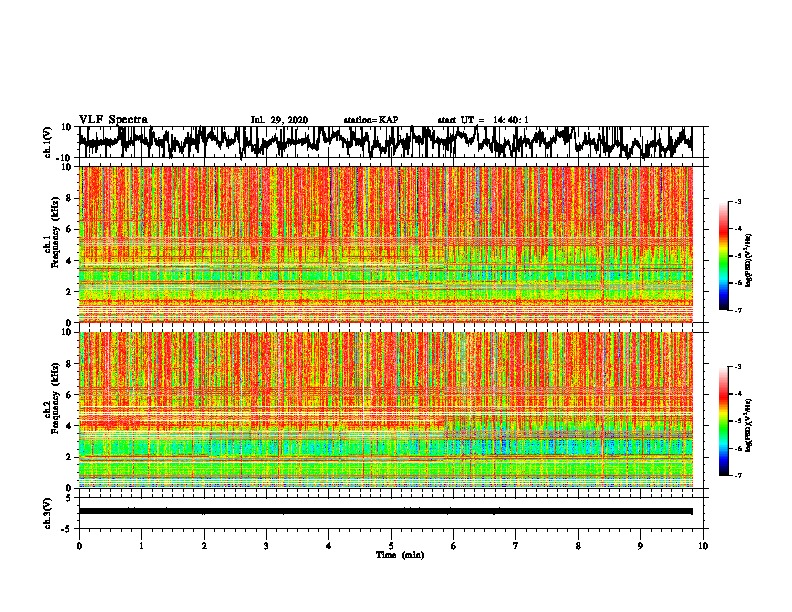Click ch.1 frequency axis tick "2"
Image resolution: width=792 pixels, height=612 pixels.
pyautogui.click(x=69, y=292)
